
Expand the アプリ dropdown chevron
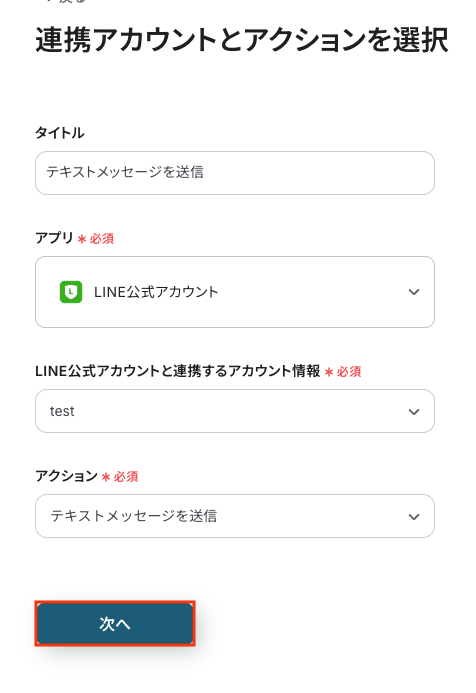[x=414, y=292]
